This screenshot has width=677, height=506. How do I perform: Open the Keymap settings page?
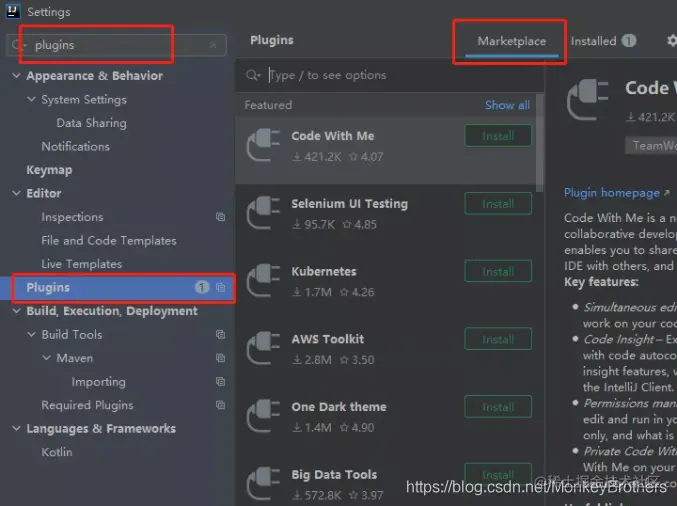coord(49,170)
